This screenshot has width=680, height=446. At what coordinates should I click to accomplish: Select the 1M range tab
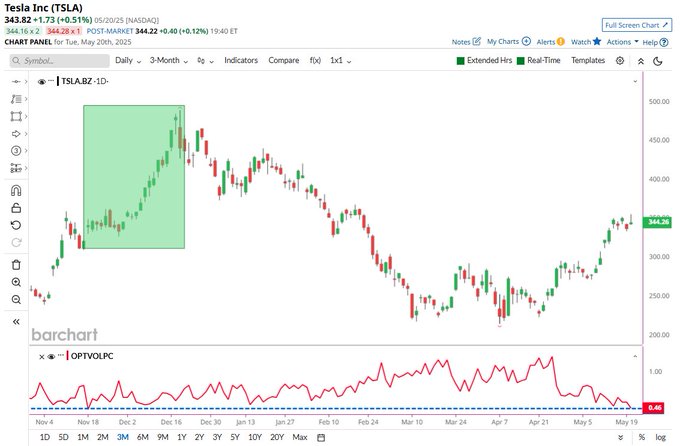pyautogui.click(x=83, y=437)
